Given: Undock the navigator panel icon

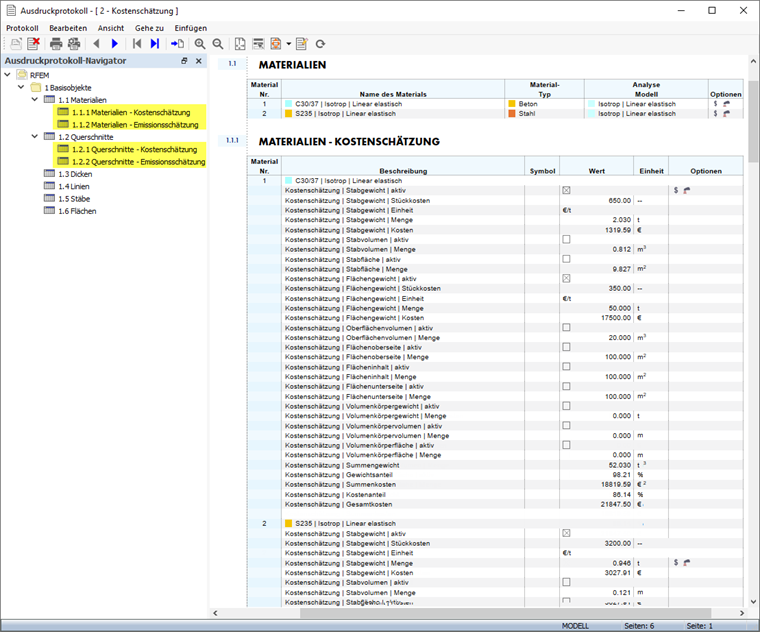Looking at the screenshot, I should pyautogui.click(x=184, y=61).
